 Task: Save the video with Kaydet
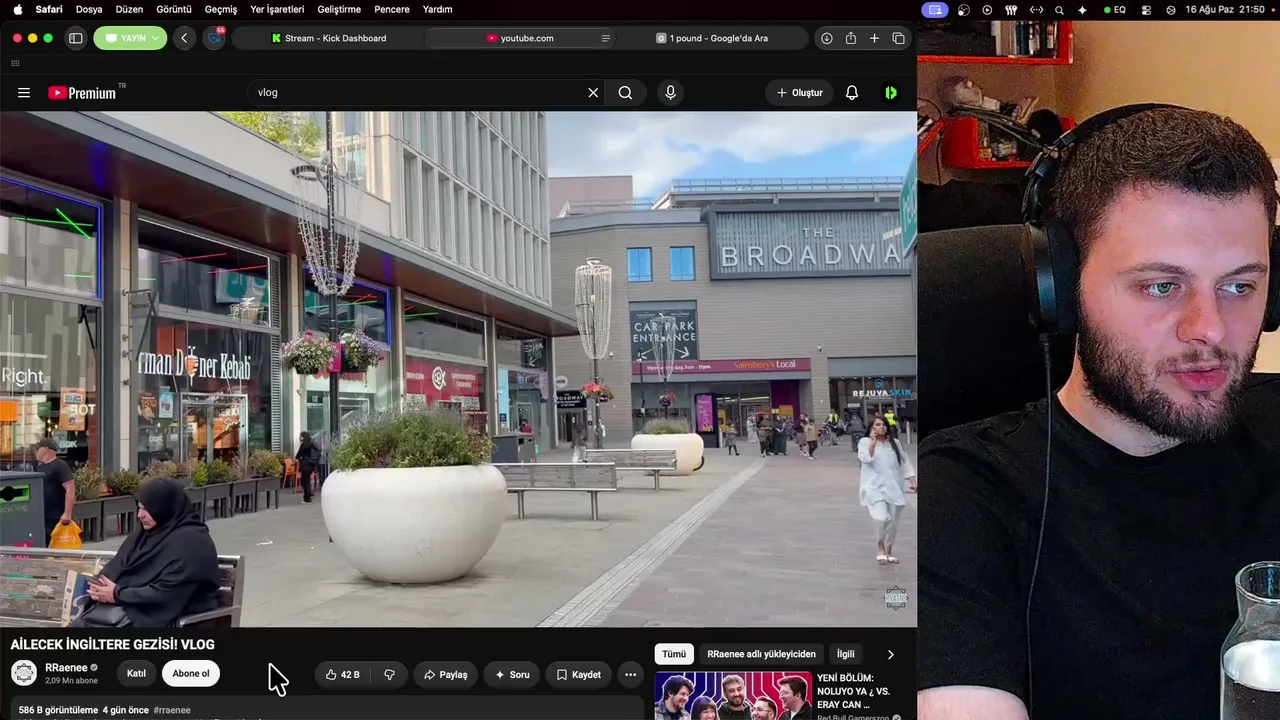coord(579,675)
